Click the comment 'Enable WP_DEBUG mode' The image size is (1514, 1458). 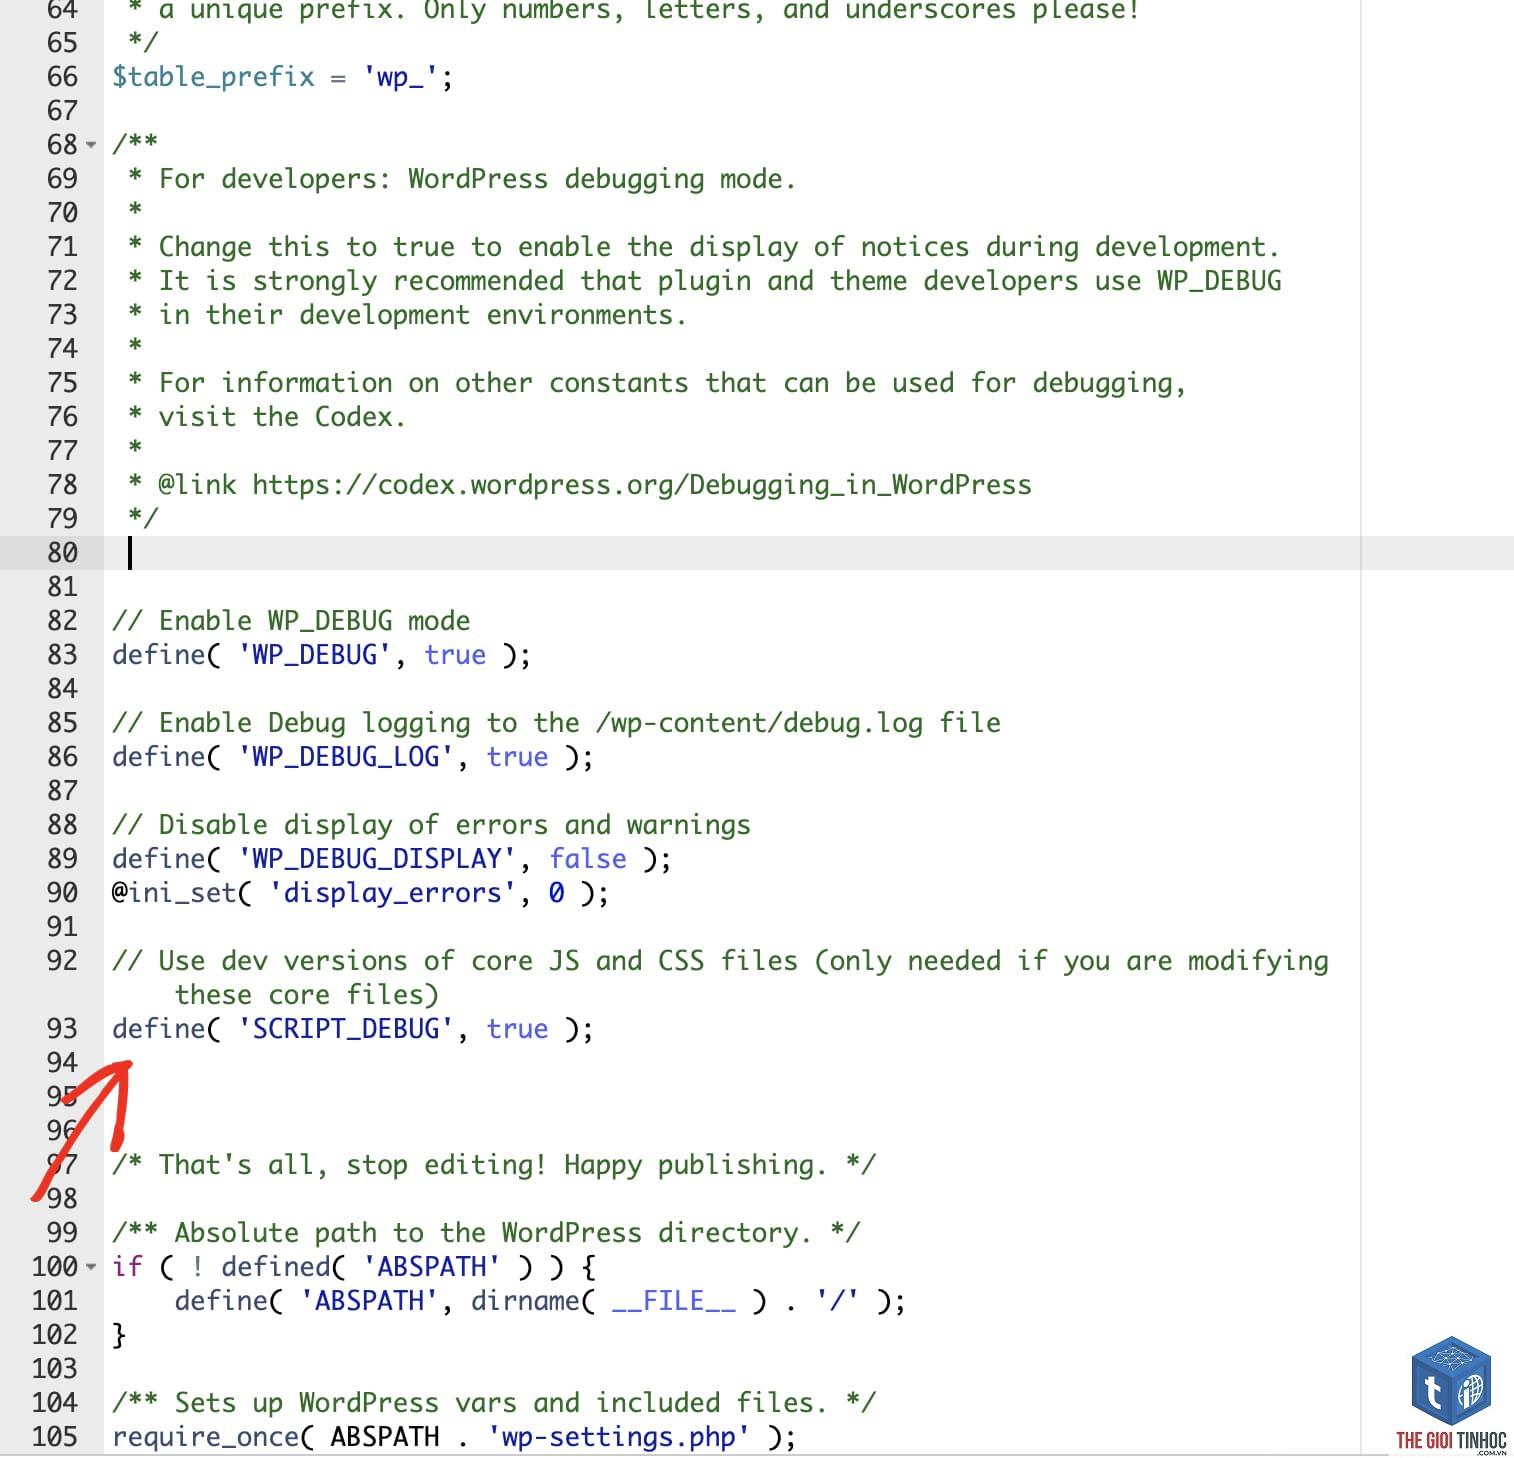pos(291,621)
